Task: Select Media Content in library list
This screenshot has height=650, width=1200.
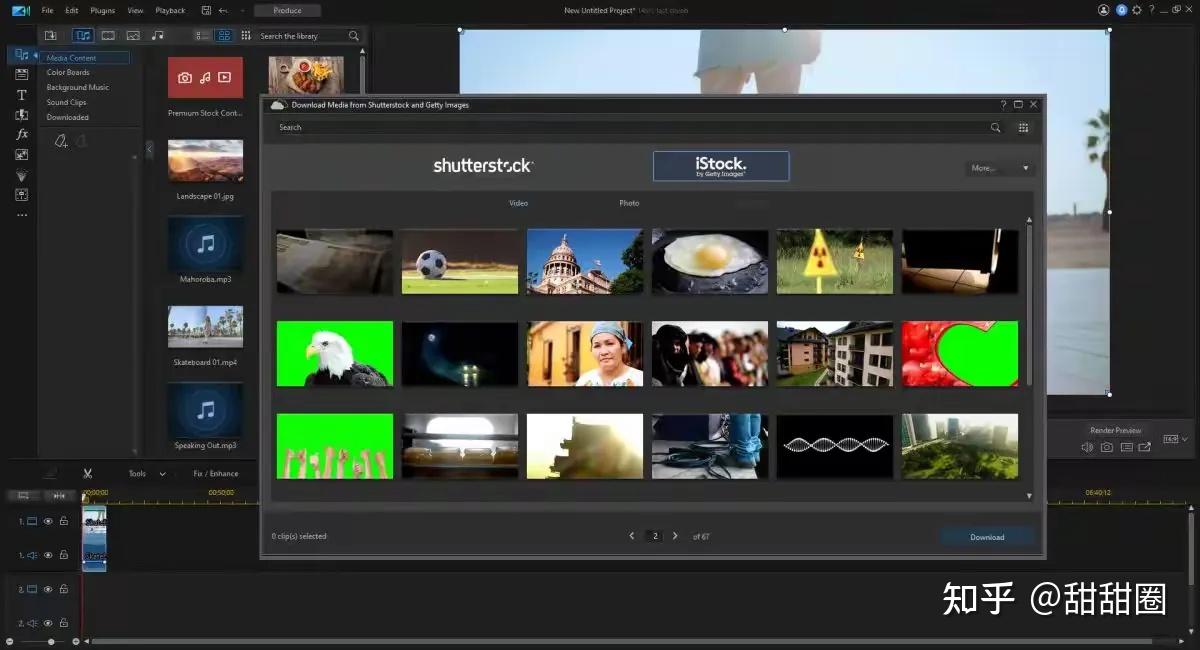Action: click(86, 58)
